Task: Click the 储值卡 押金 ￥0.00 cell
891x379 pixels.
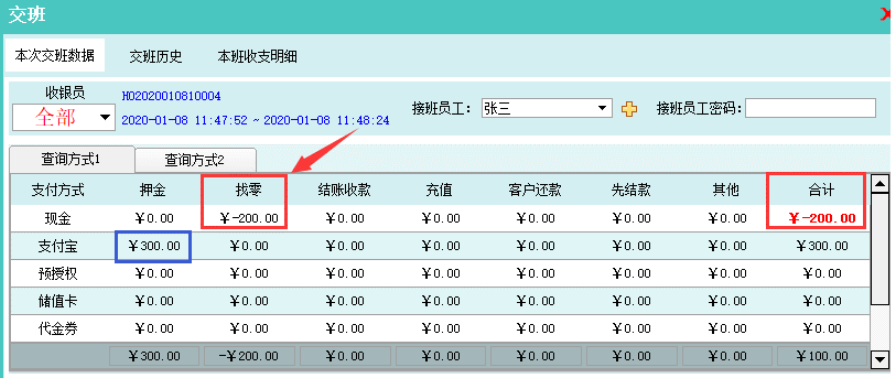Action: pyautogui.click(x=155, y=301)
